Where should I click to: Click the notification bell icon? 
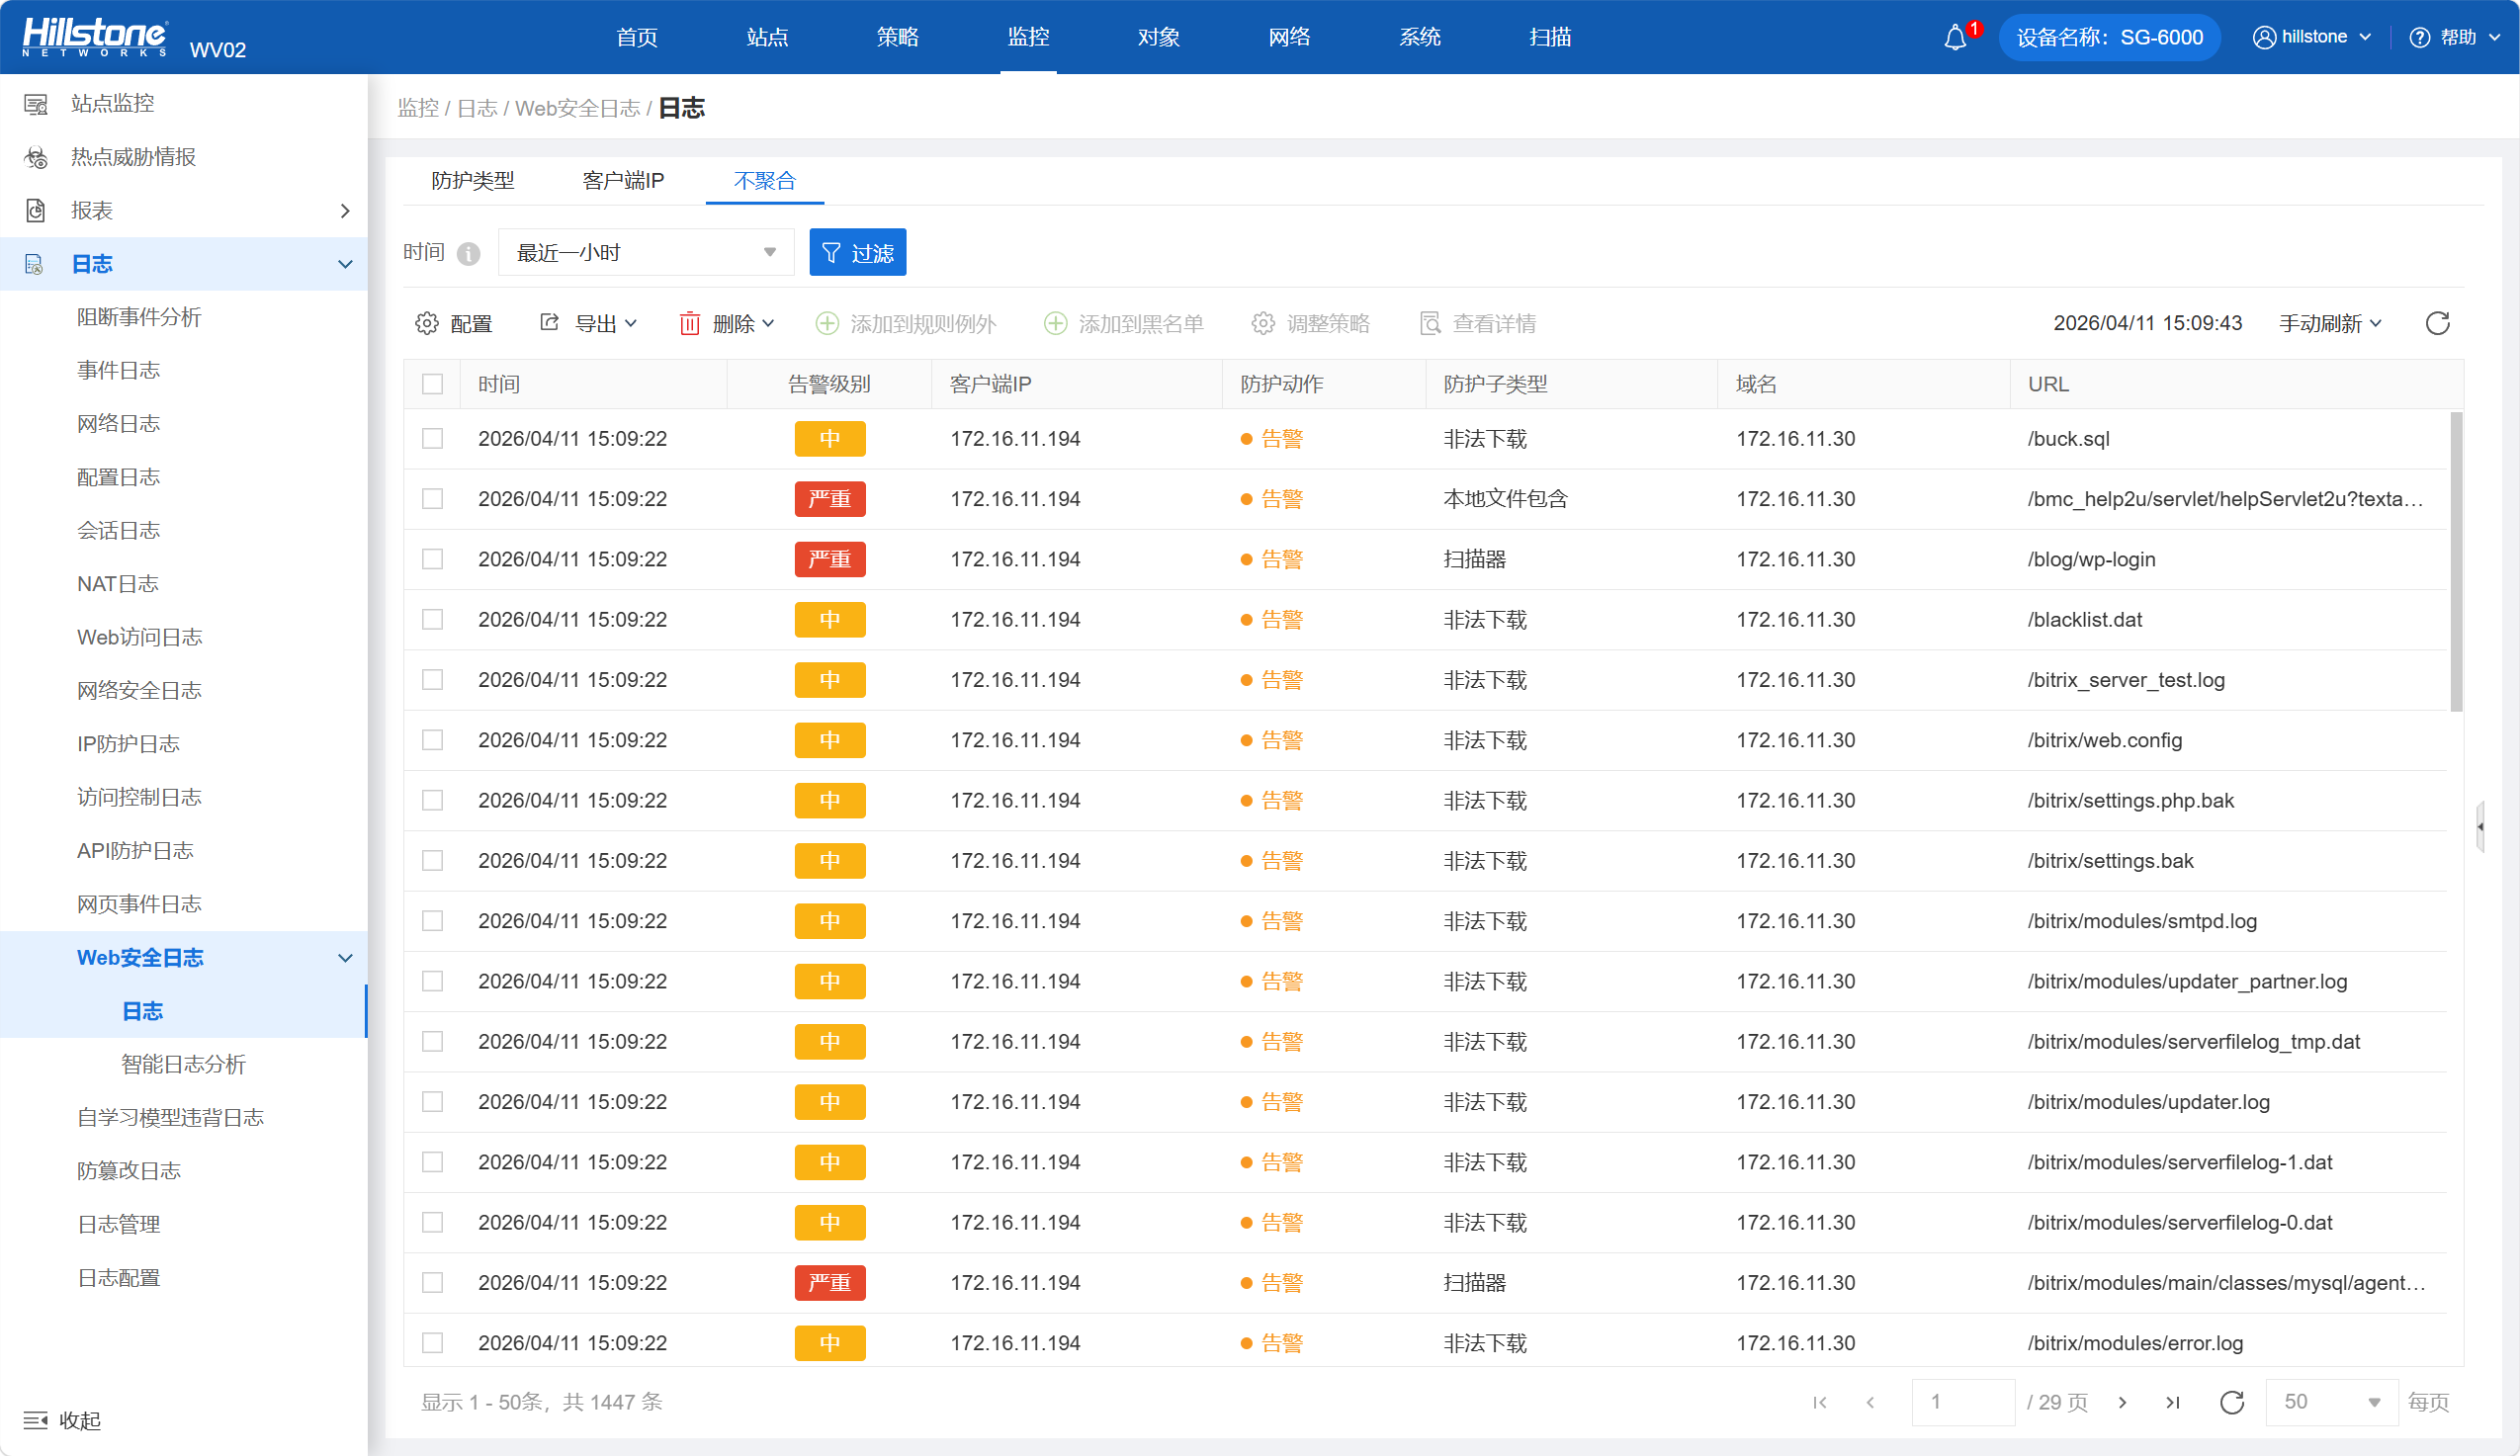pos(1954,38)
